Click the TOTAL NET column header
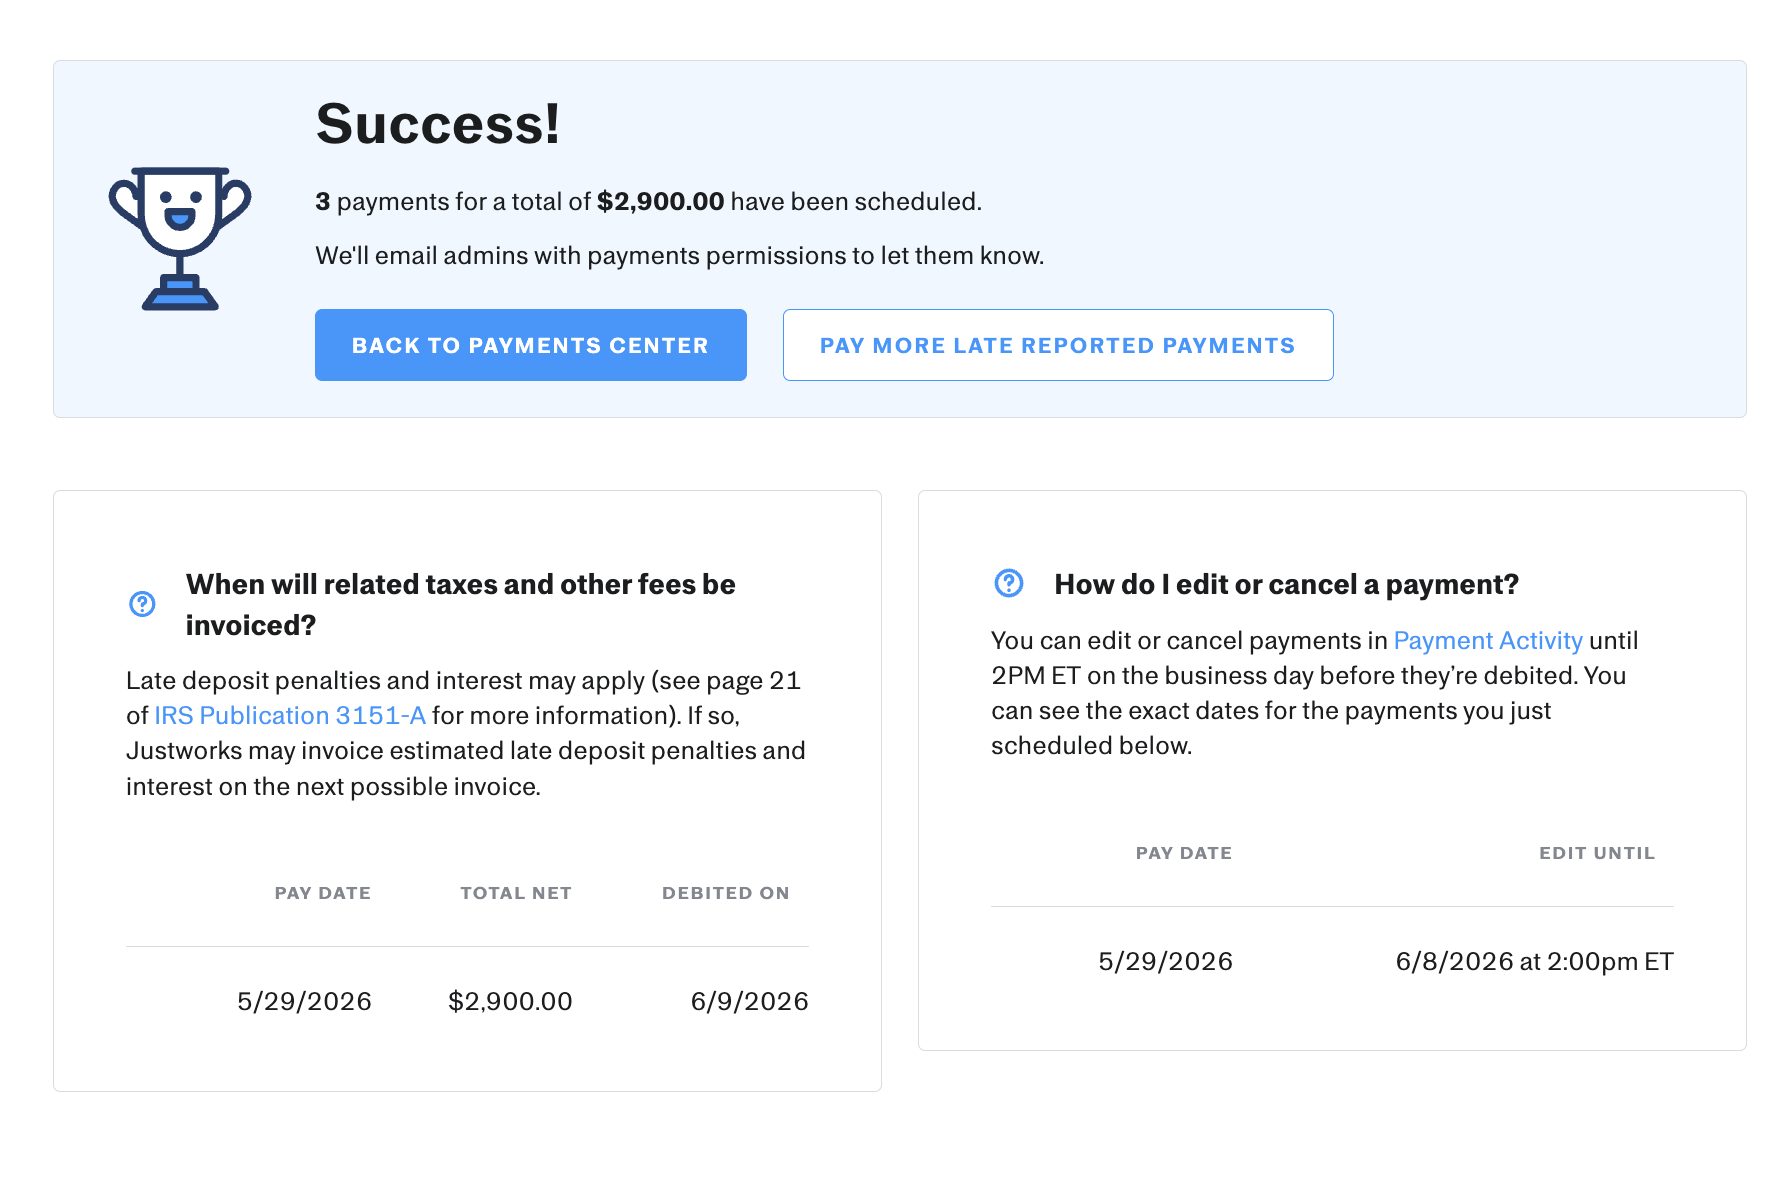The width and height of the screenshot is (1790, 1188). 516,893
